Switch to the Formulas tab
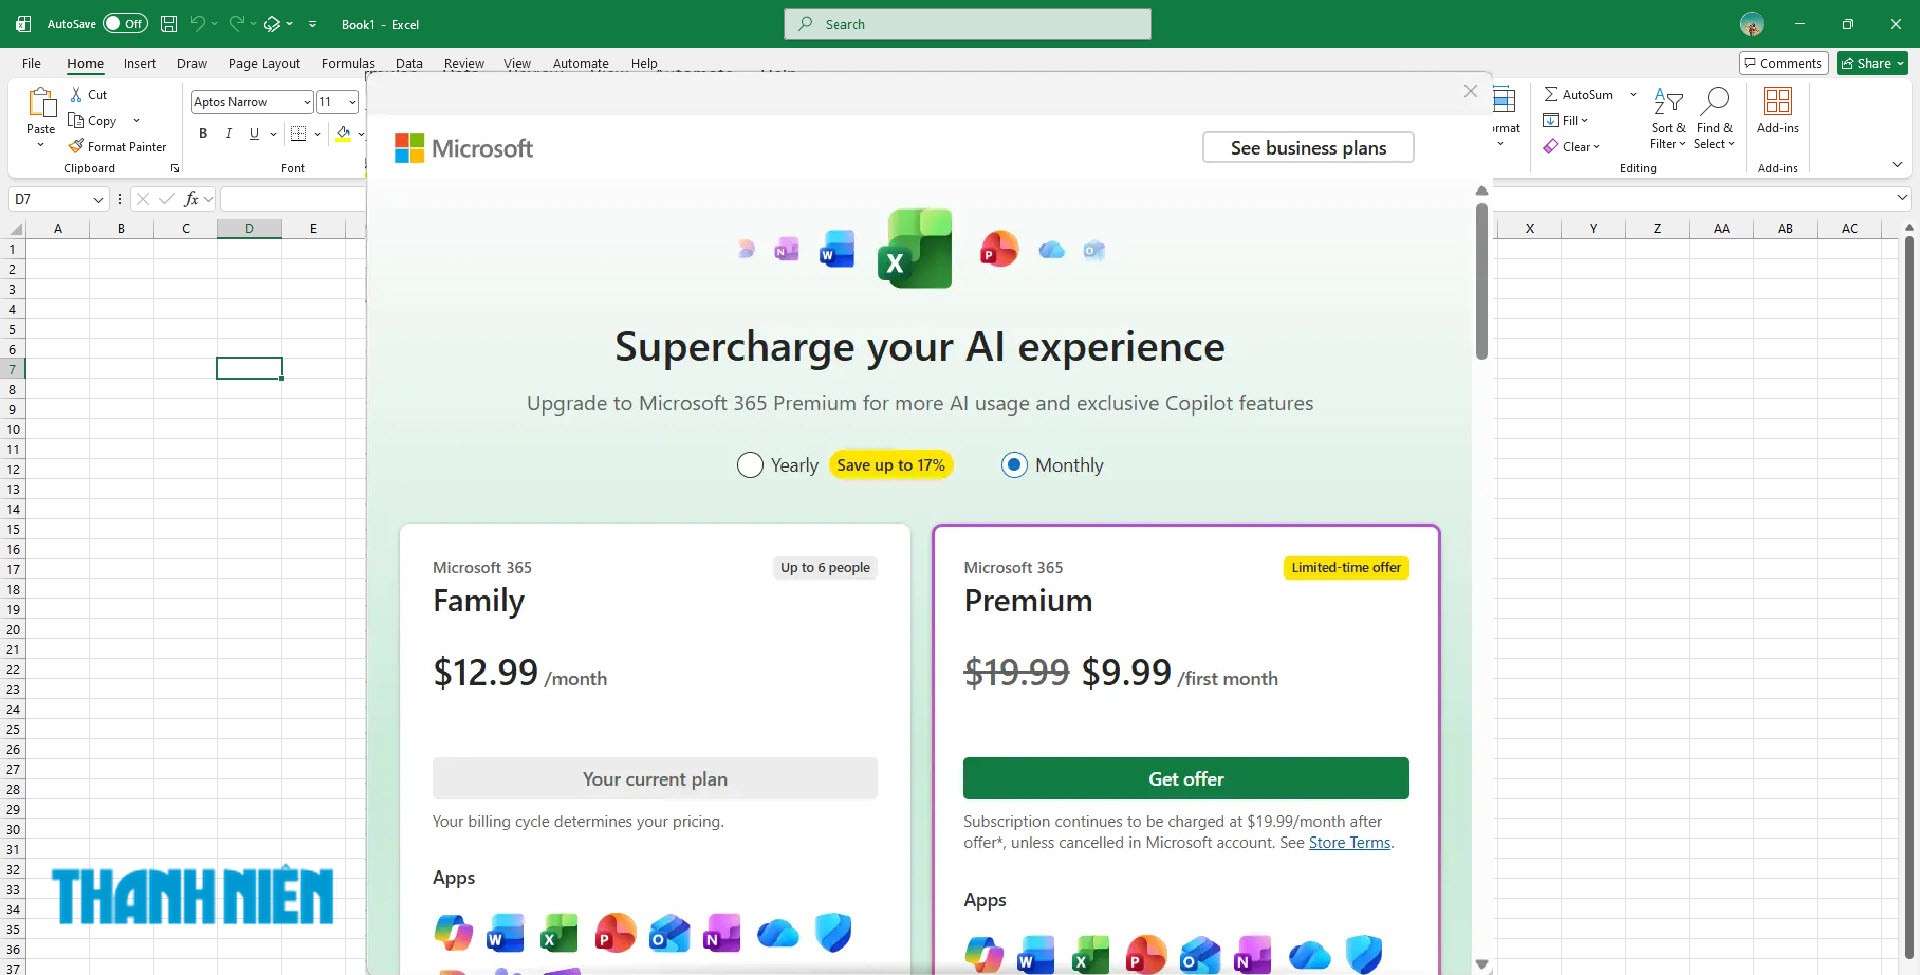 [348, 63]
